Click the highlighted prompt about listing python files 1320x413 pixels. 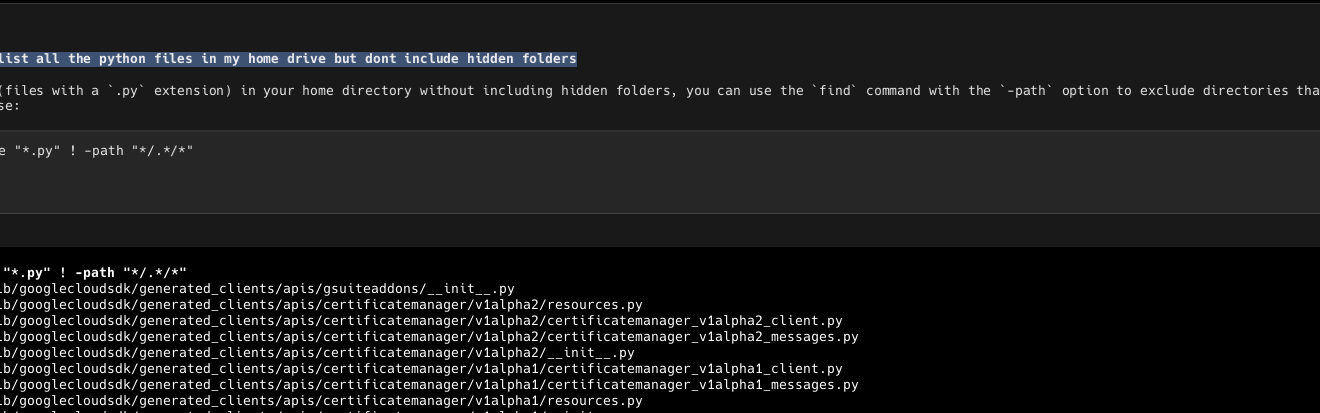pos(288,59)
